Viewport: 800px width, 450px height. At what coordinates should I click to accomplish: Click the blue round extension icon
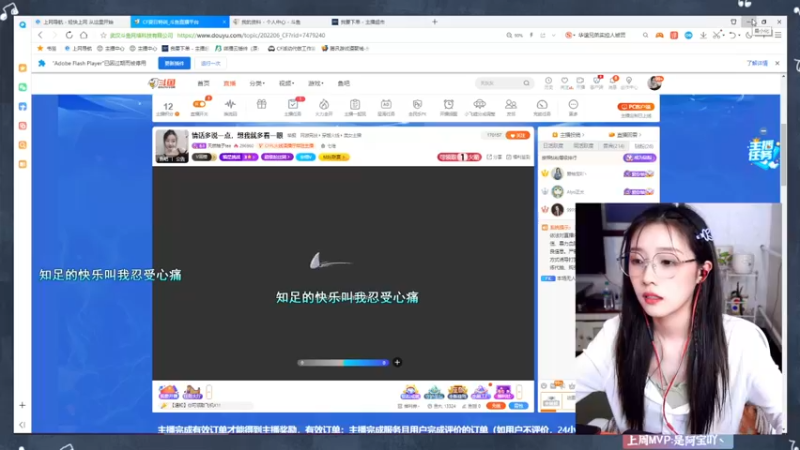[688, 35]
